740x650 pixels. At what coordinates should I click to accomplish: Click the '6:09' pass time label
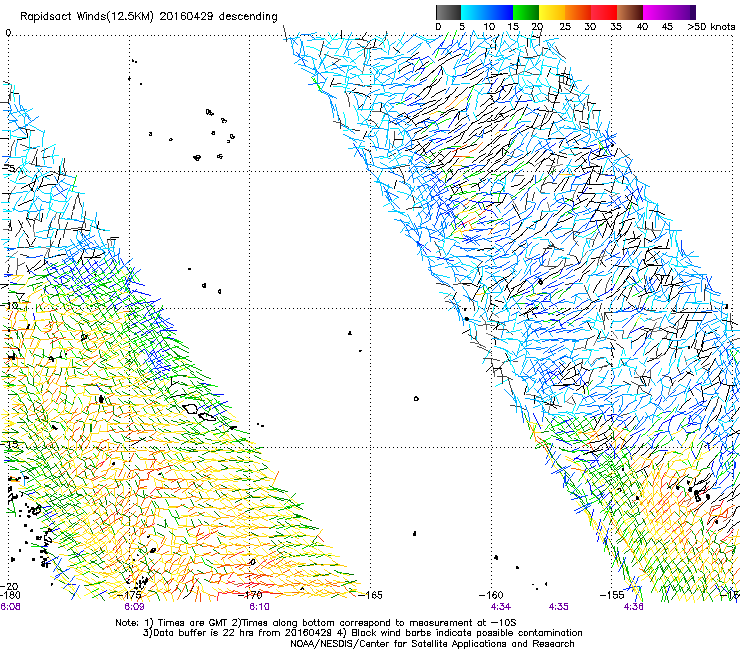click(x=135, y=607)
